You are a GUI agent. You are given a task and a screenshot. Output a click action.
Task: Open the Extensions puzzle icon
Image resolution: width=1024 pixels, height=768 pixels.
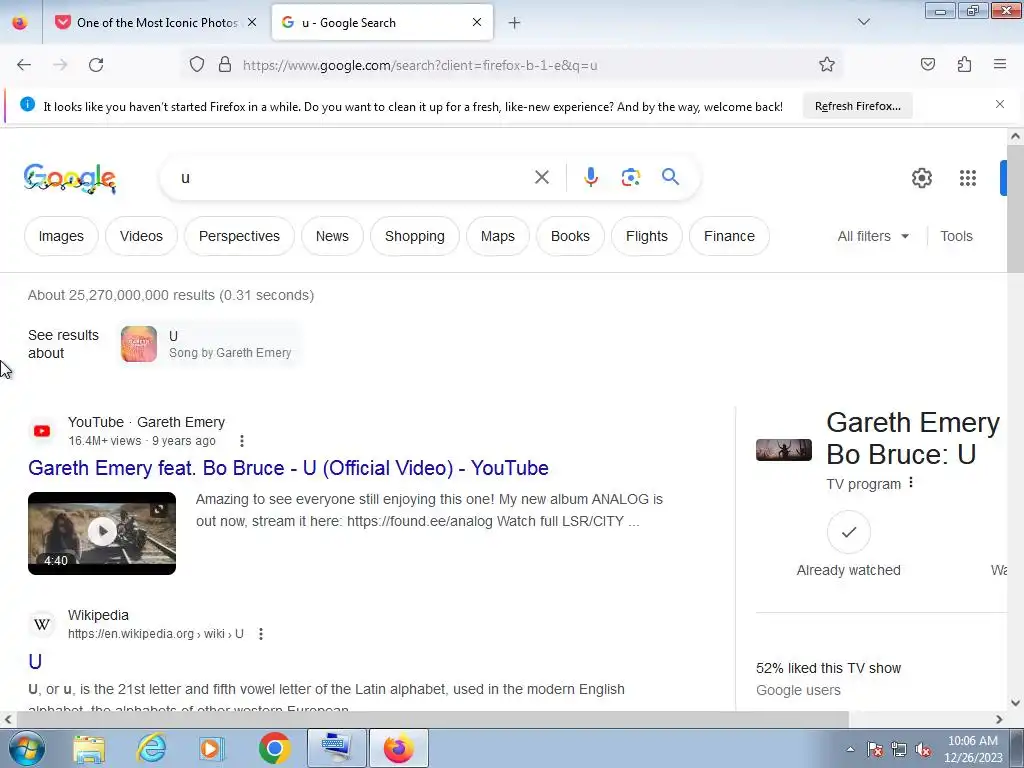click(964, 64)
